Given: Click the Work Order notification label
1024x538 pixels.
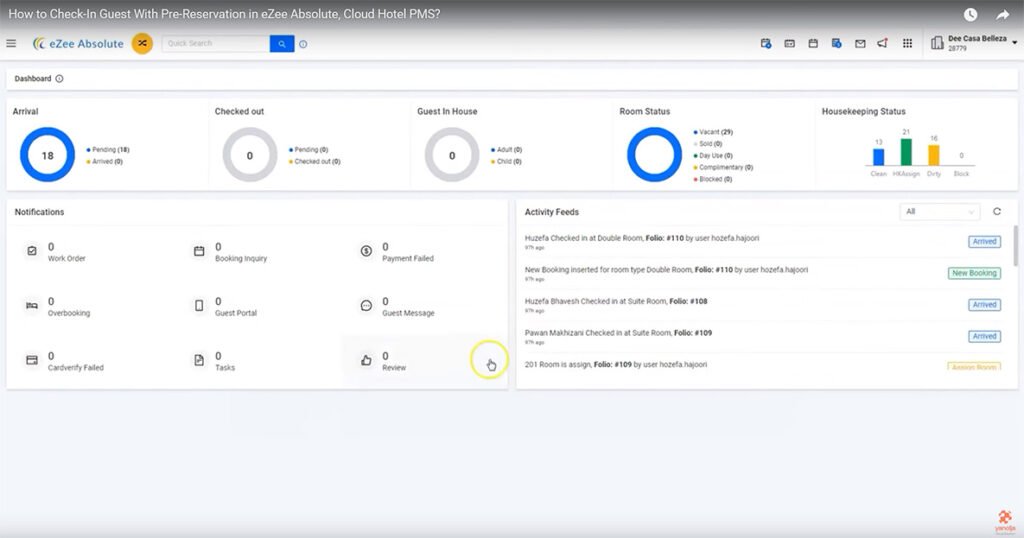Looking at the screenshot, I should click(67, 259).
